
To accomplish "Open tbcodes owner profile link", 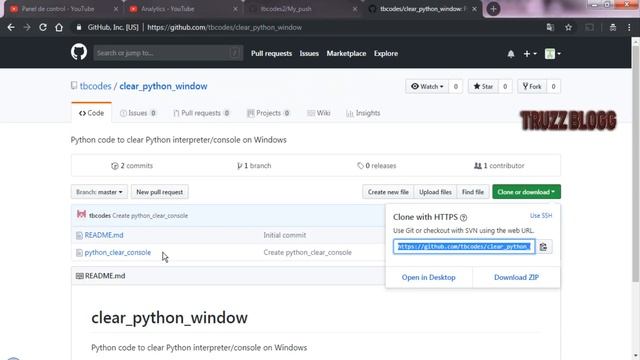I will tap(96, 86).
